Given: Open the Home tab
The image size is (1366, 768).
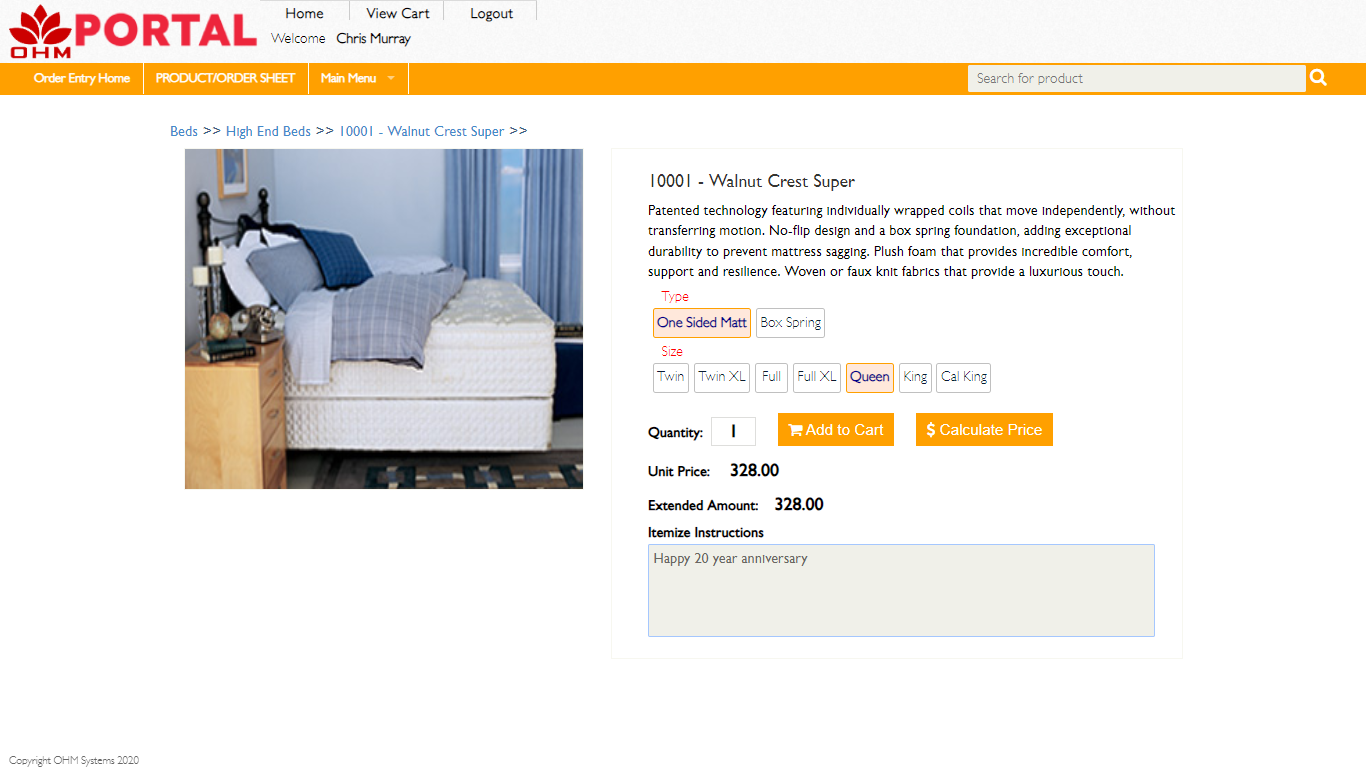Looking at the screenshot, I should pos(304,13).
